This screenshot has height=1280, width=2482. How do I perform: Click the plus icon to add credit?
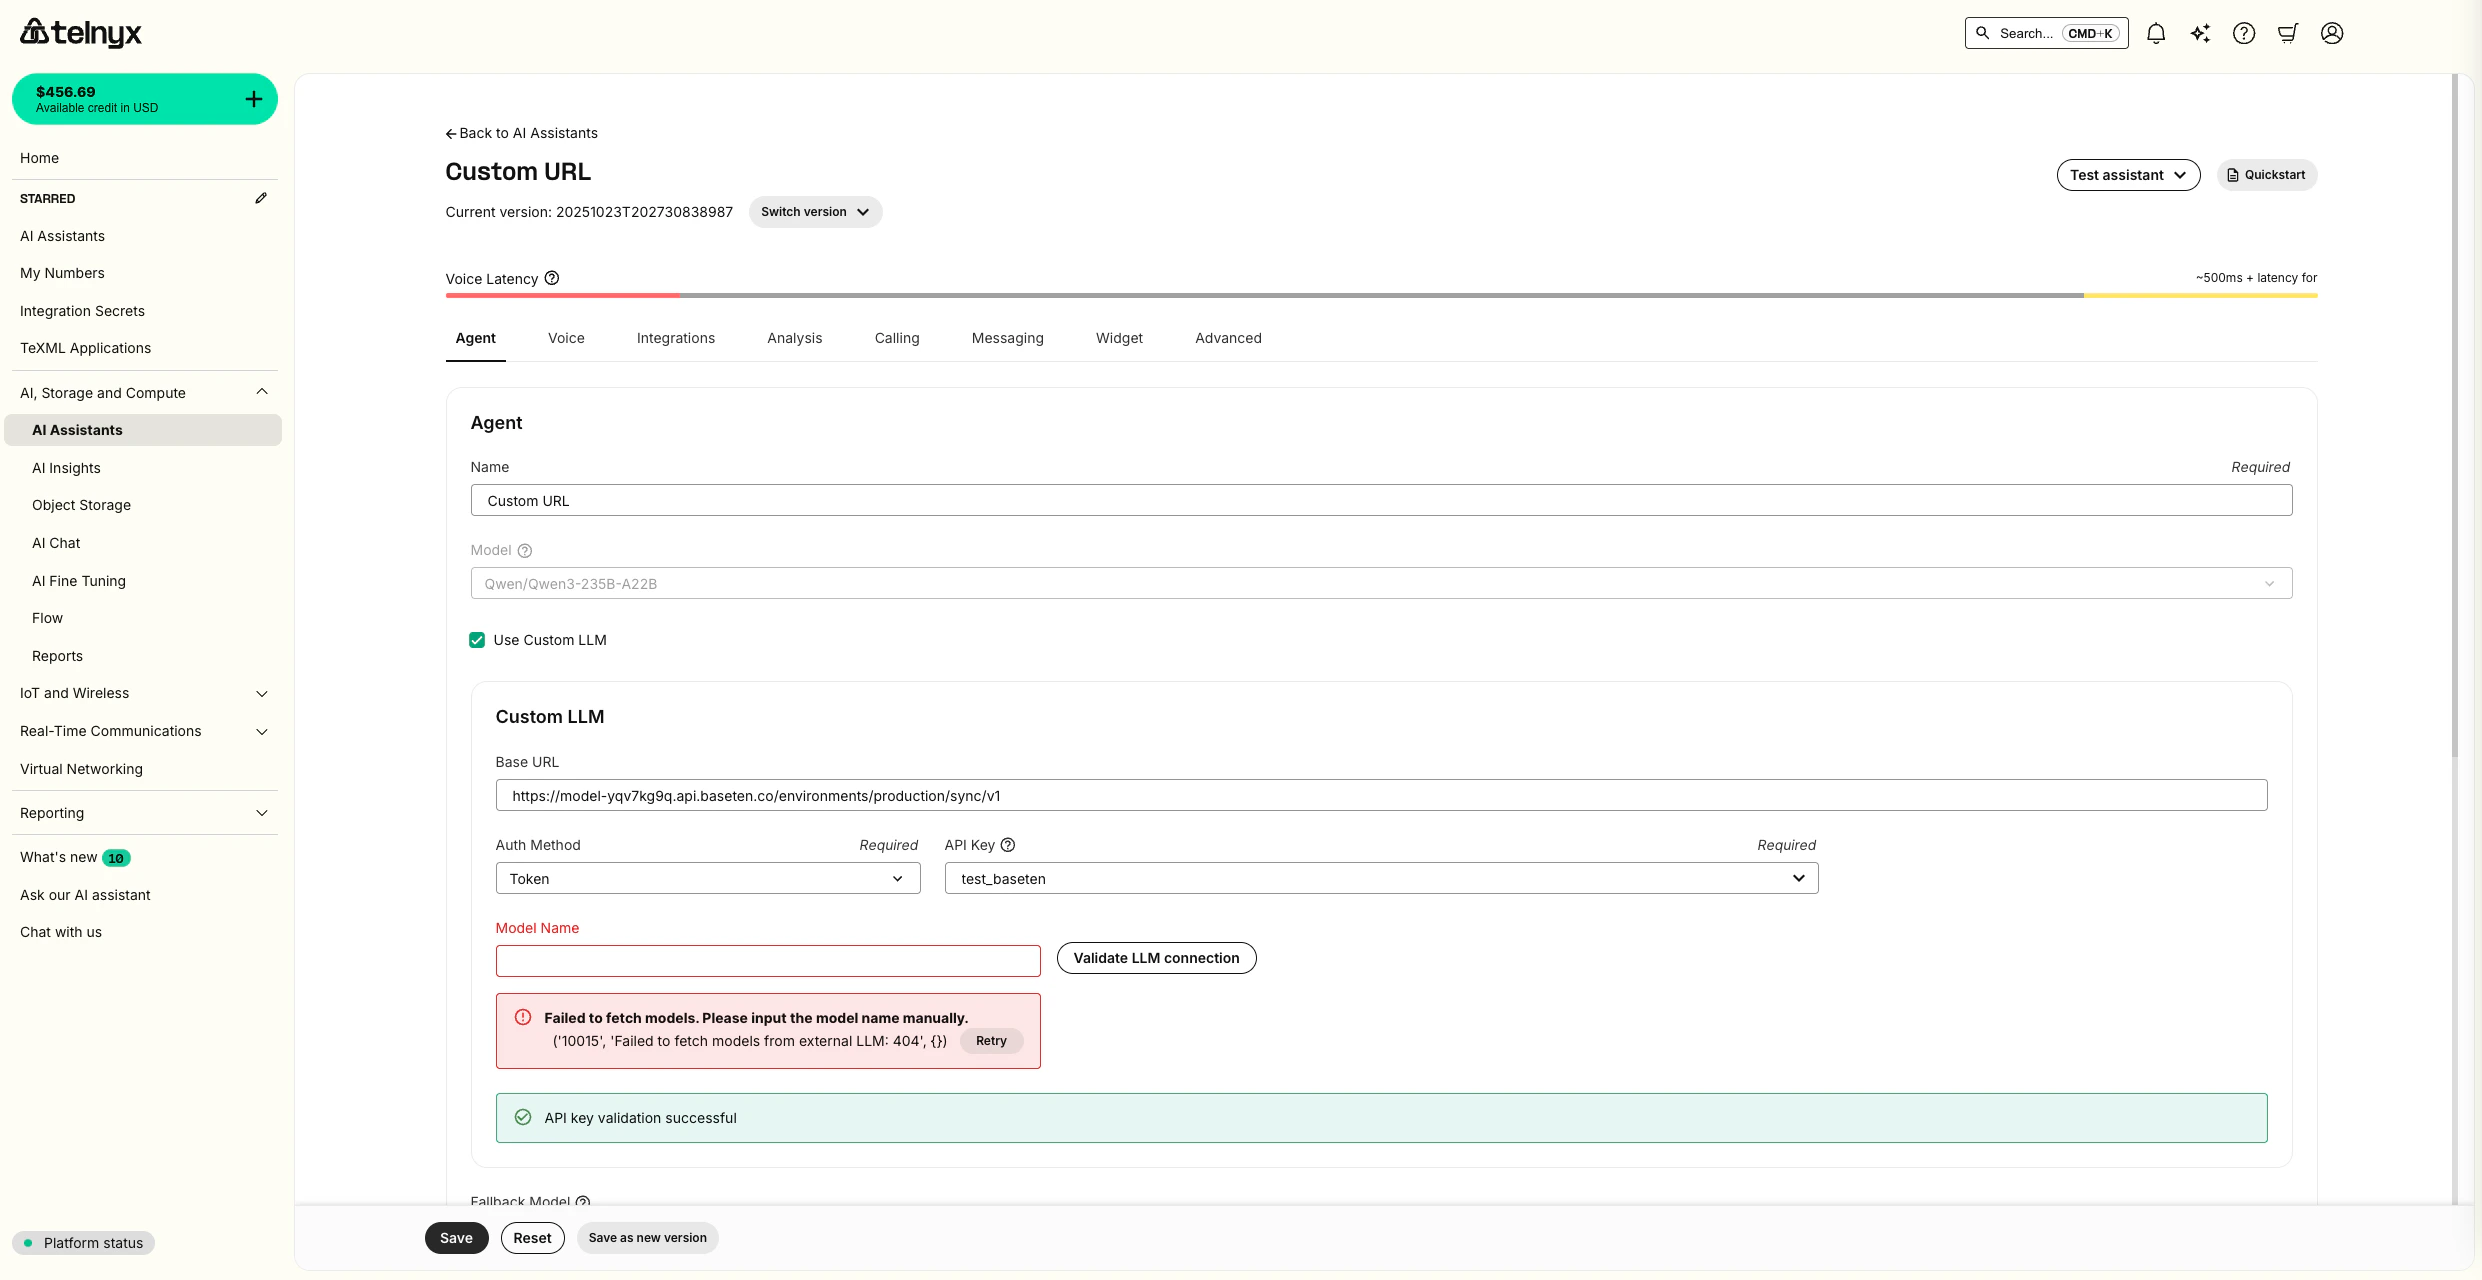tap(253, 98)
